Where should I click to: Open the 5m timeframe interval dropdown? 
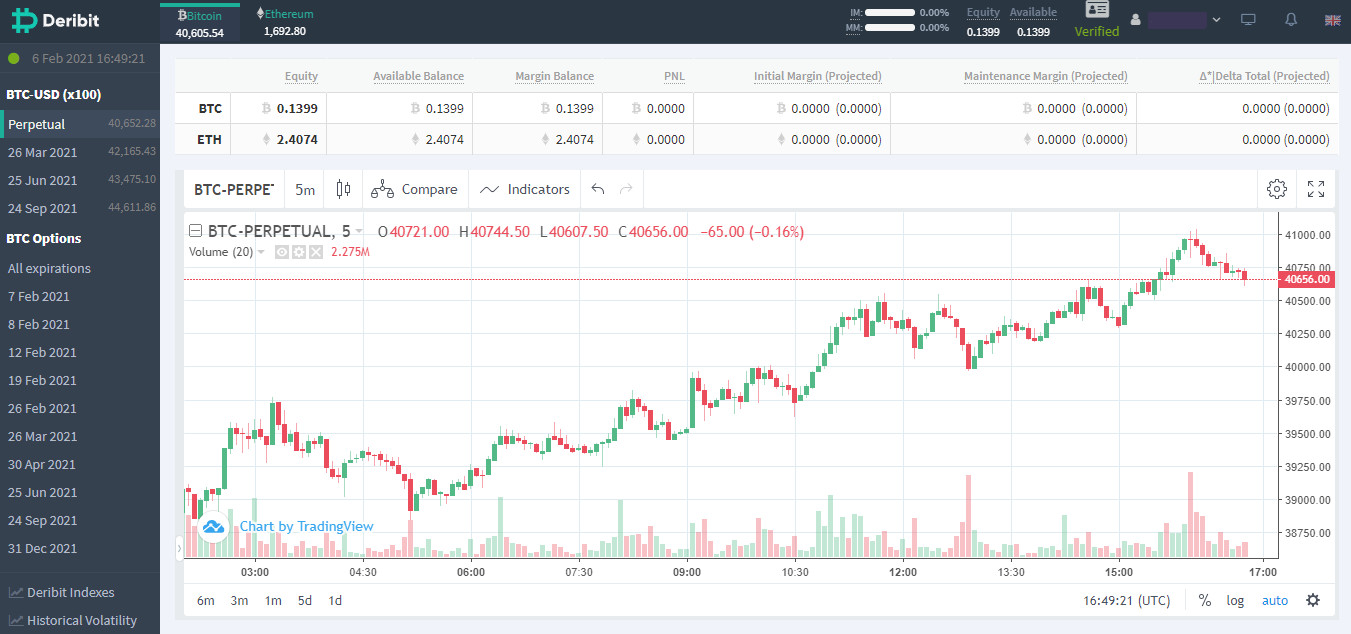click(x=305, y=189)
